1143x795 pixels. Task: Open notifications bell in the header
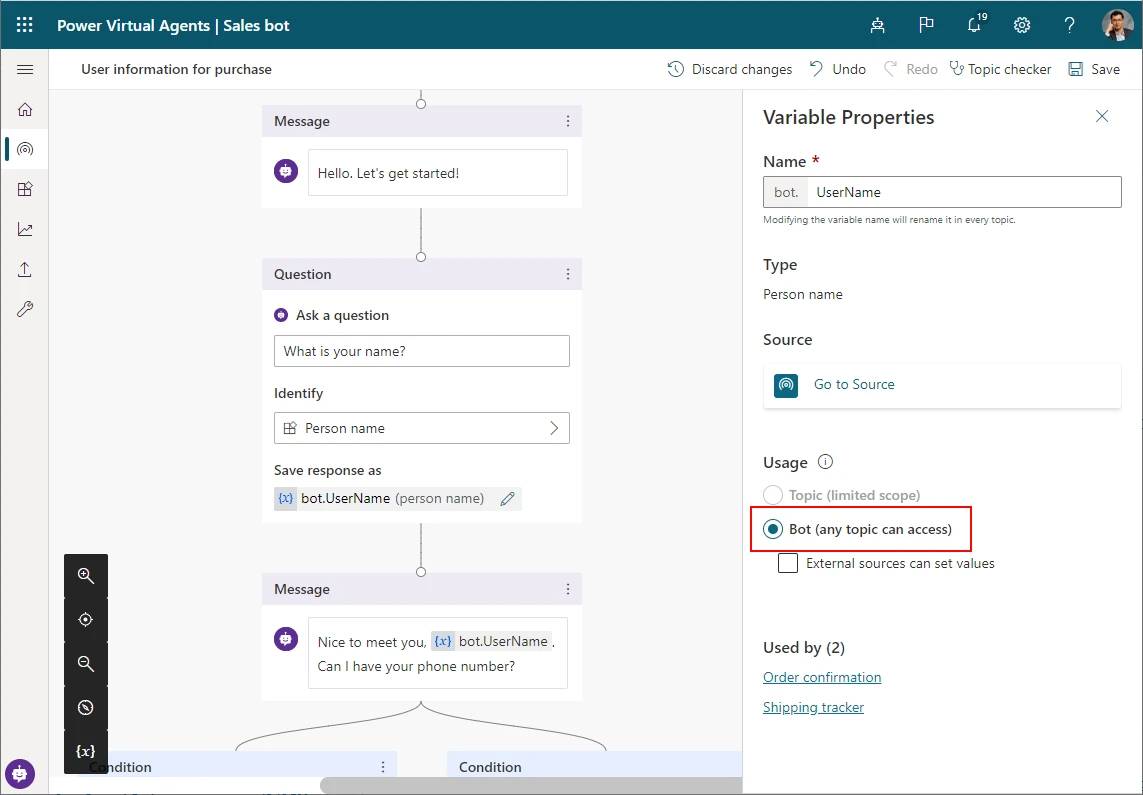pos(975,25)
